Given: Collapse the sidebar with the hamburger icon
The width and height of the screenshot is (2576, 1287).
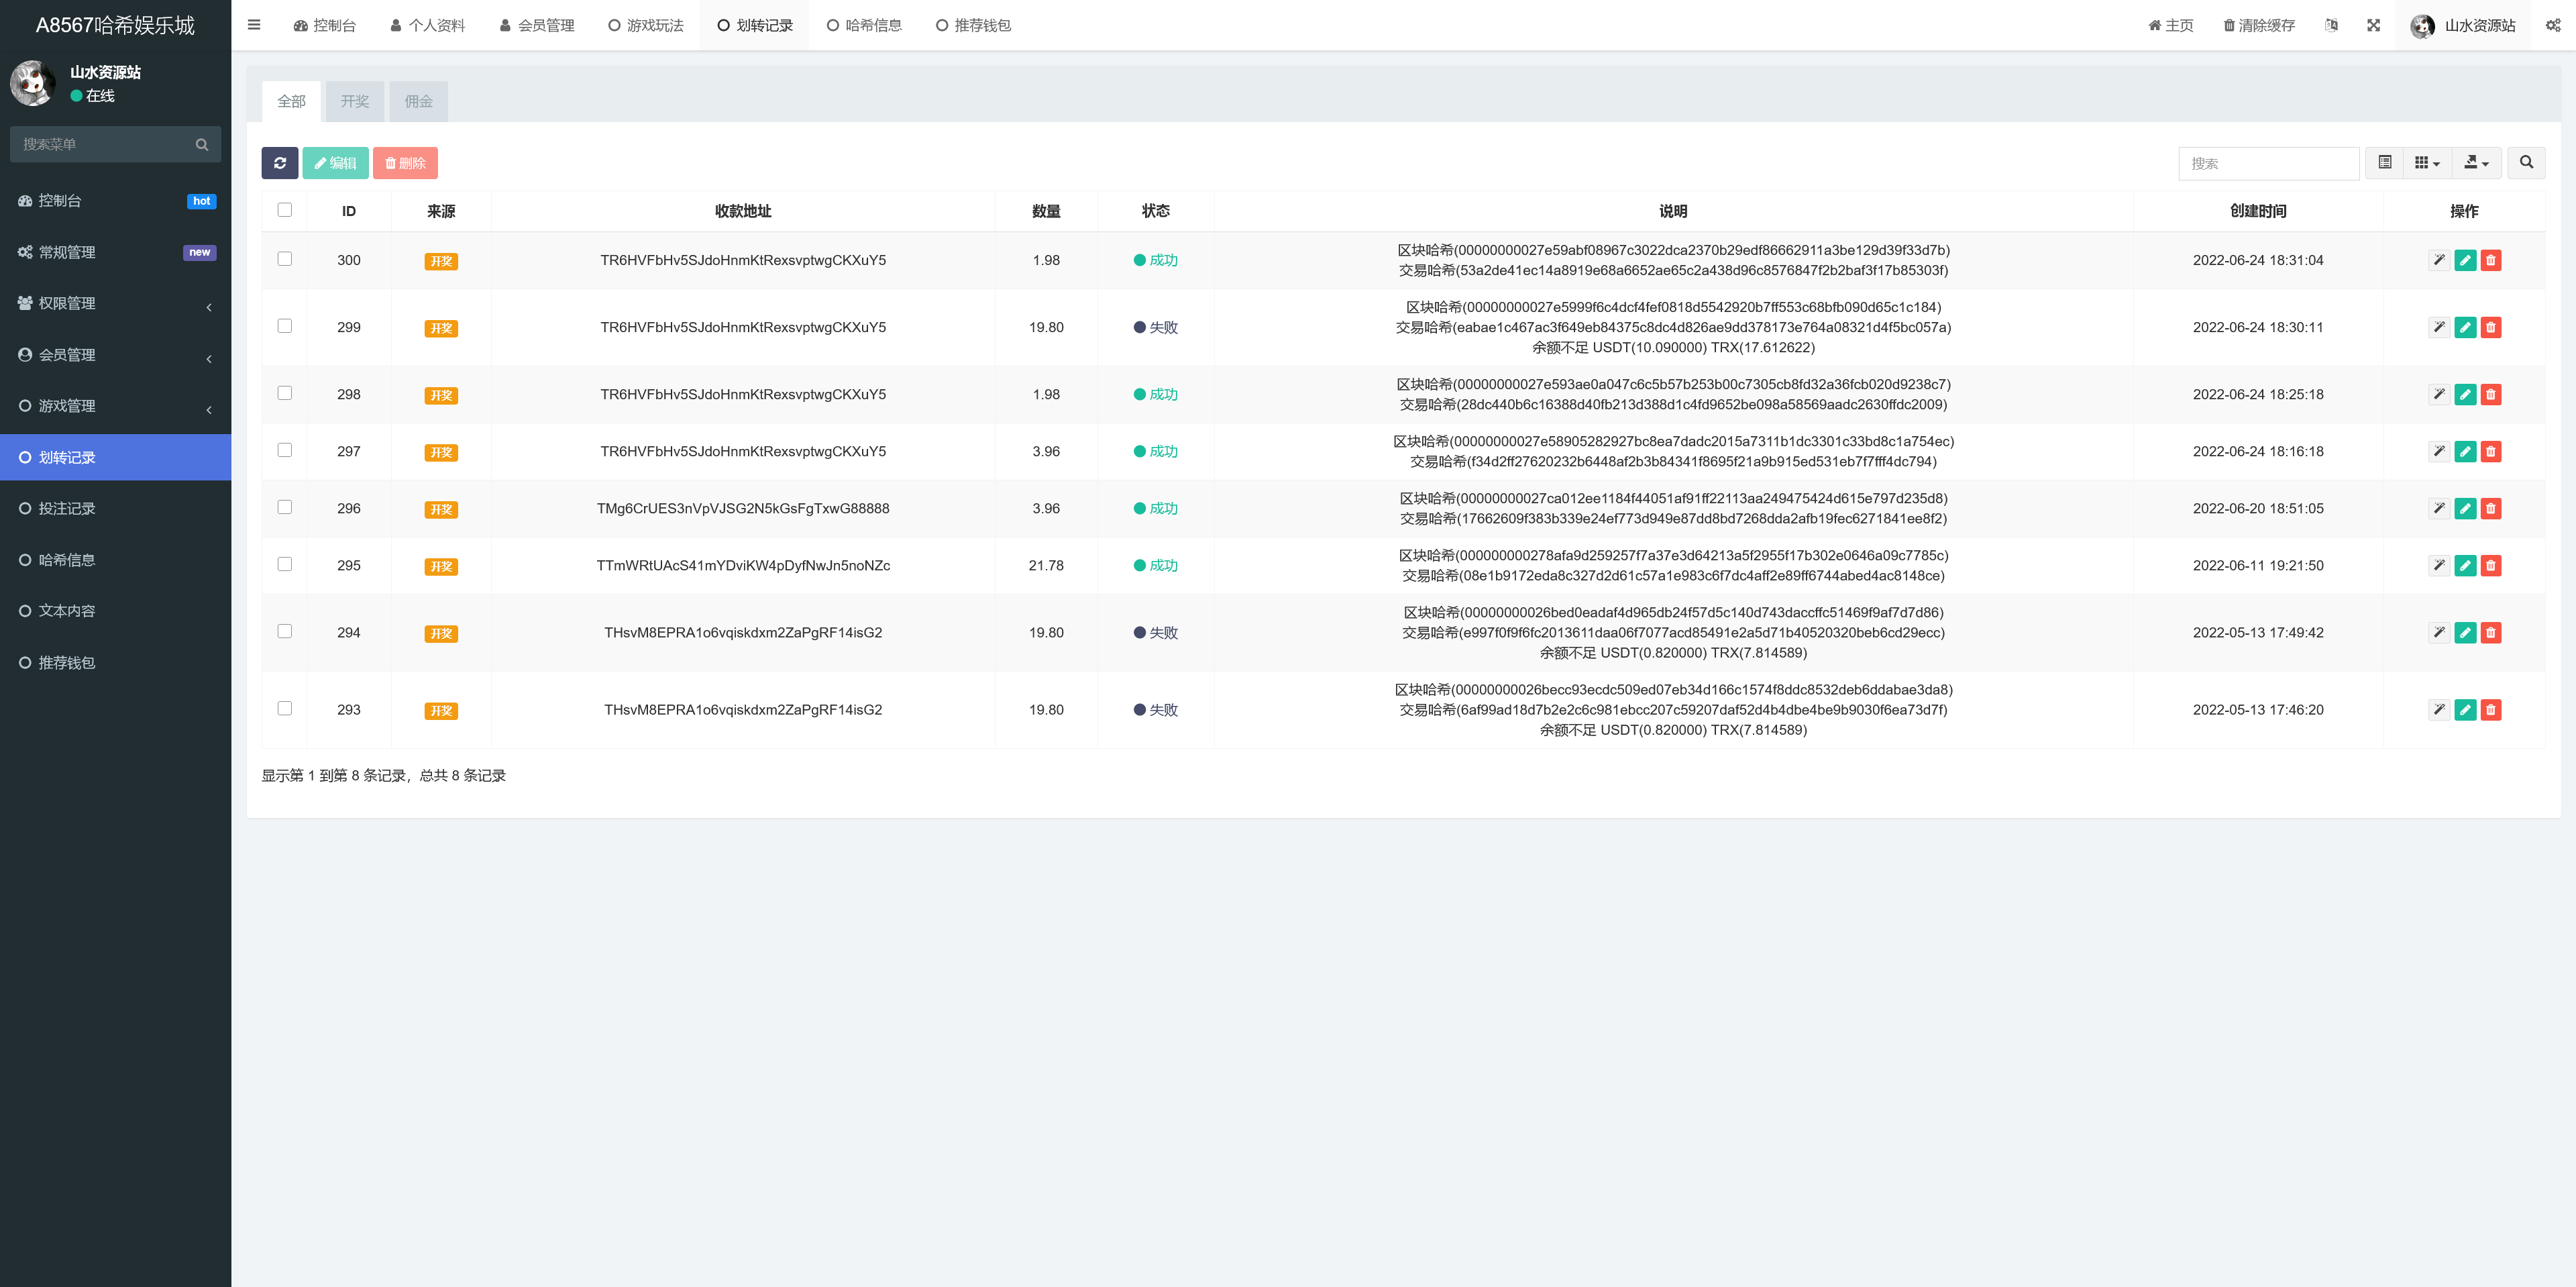Looking at the screenshot, I should (254, 25).
